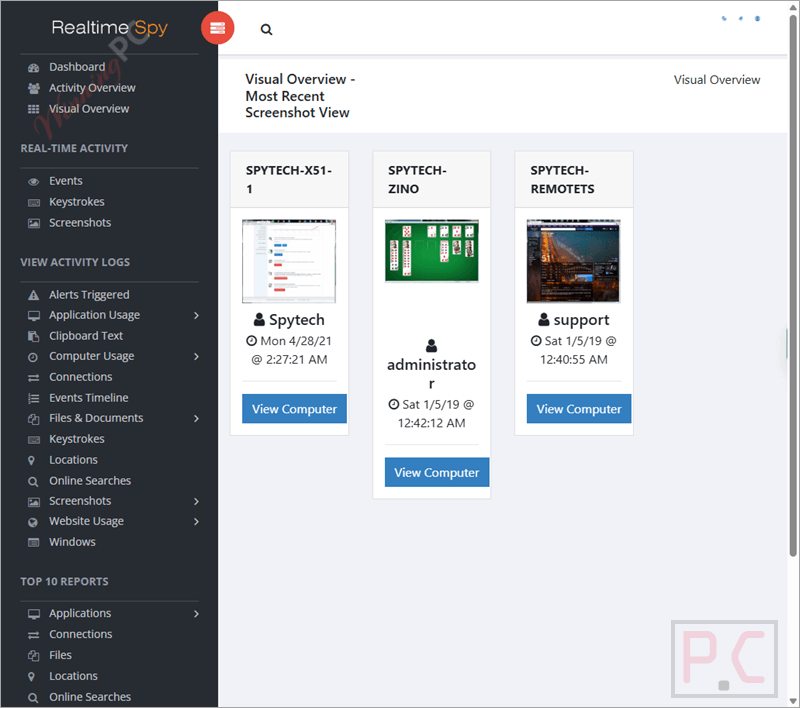The height and width of the screenshot is (708, 800).
Task: Click the Windows log entry
Action: click(x=72, y=542)
